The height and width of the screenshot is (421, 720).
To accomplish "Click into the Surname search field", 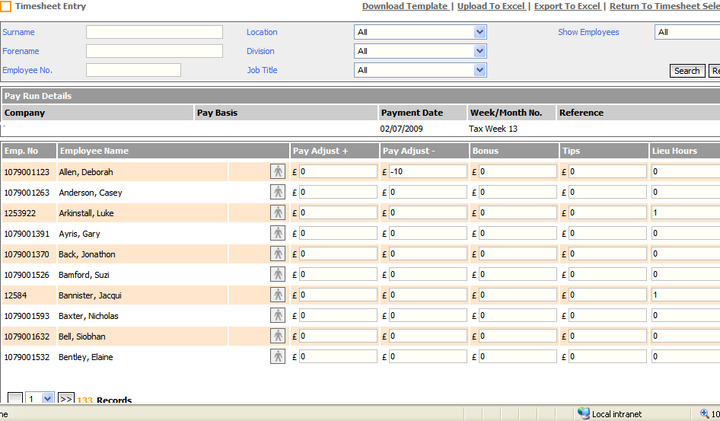I will click(154, 32).
